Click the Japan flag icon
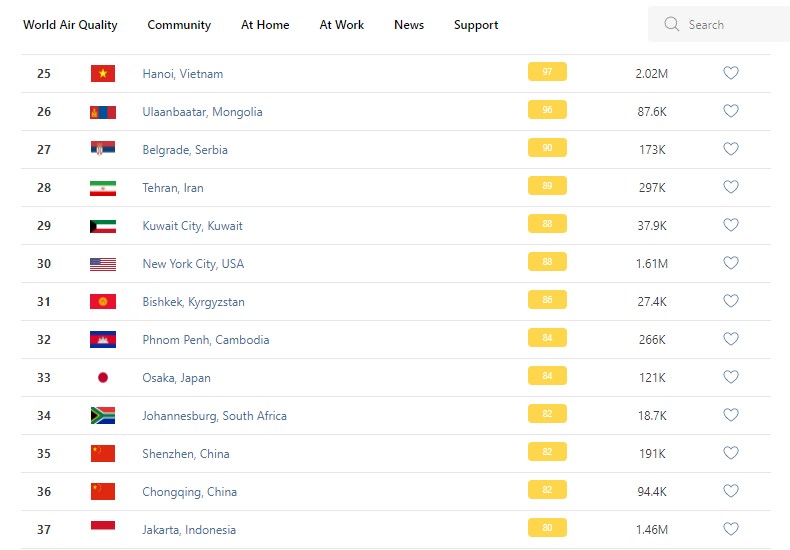Viewport: 790px width, 550px height. click(x=103, y=378)
